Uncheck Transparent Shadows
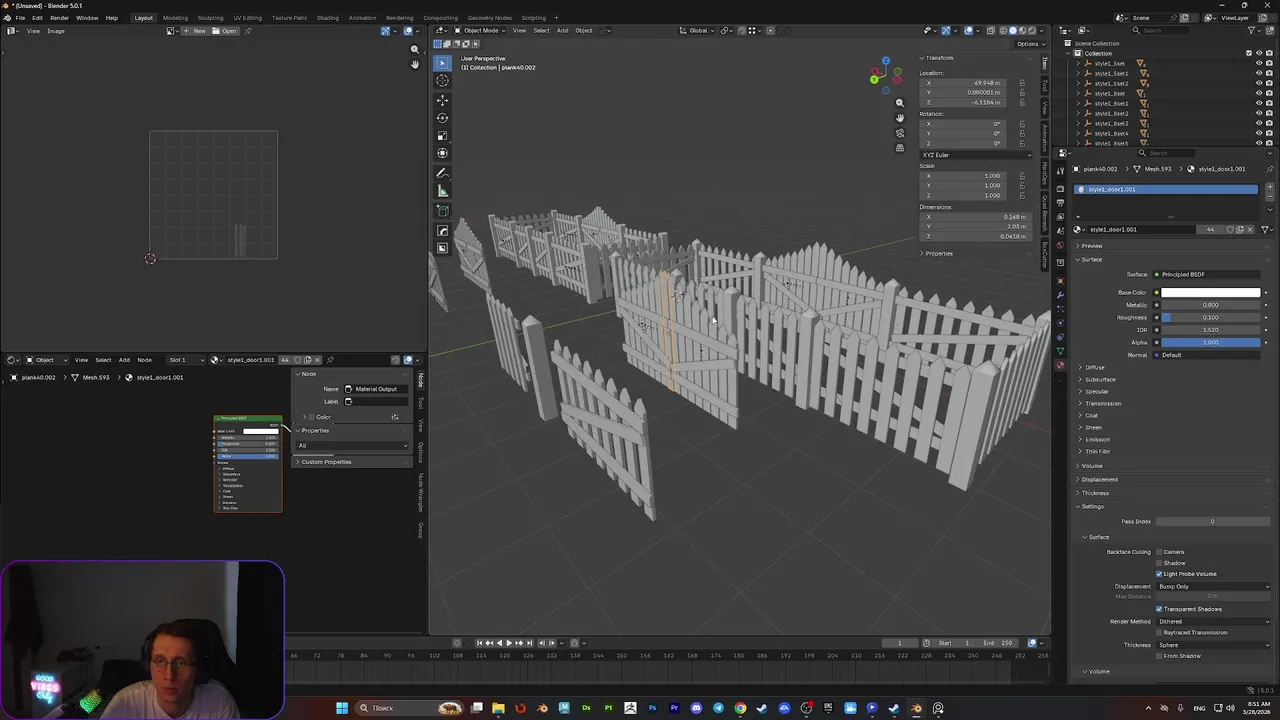This screenshot has width=1280, height=720. (1159, 609)
